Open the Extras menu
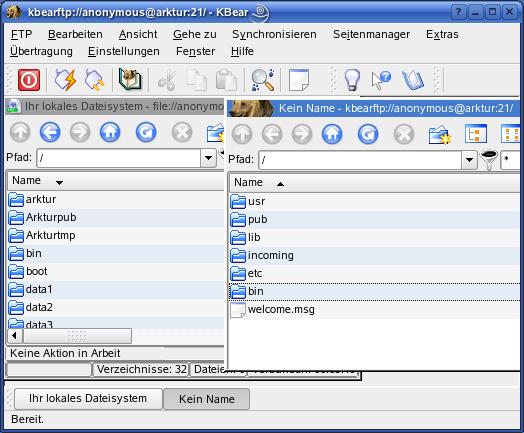The height and width of the screenshot is (433, 524). tap(442, 34)
